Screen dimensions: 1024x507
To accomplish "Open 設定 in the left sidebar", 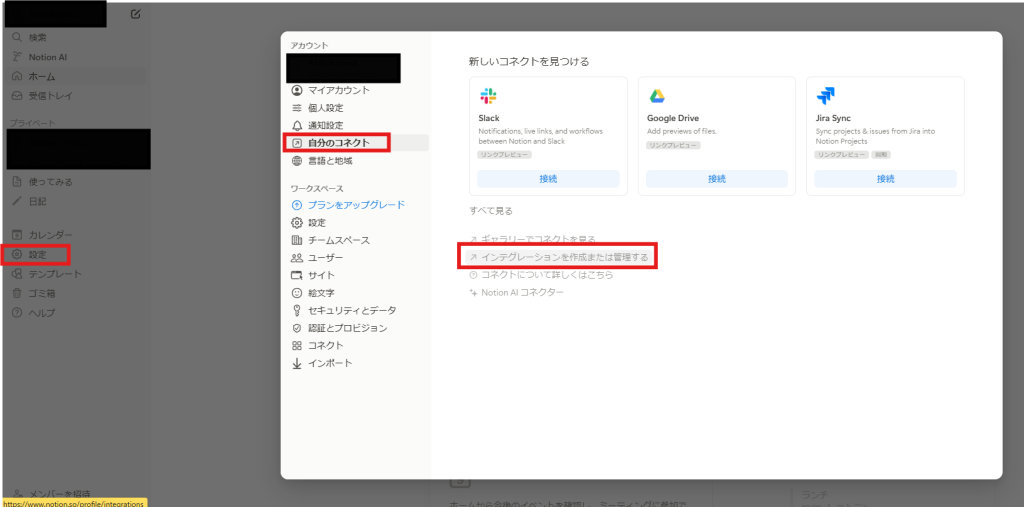I will pyautogui.click(x=37, y=254).
